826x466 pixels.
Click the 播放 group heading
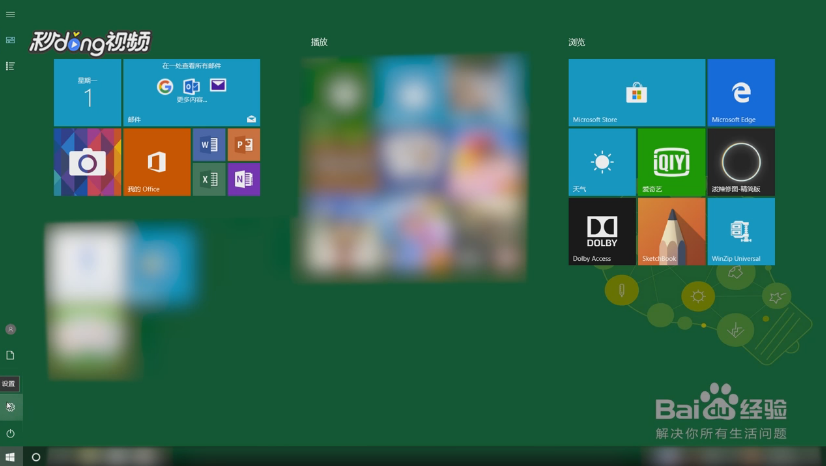319,42
